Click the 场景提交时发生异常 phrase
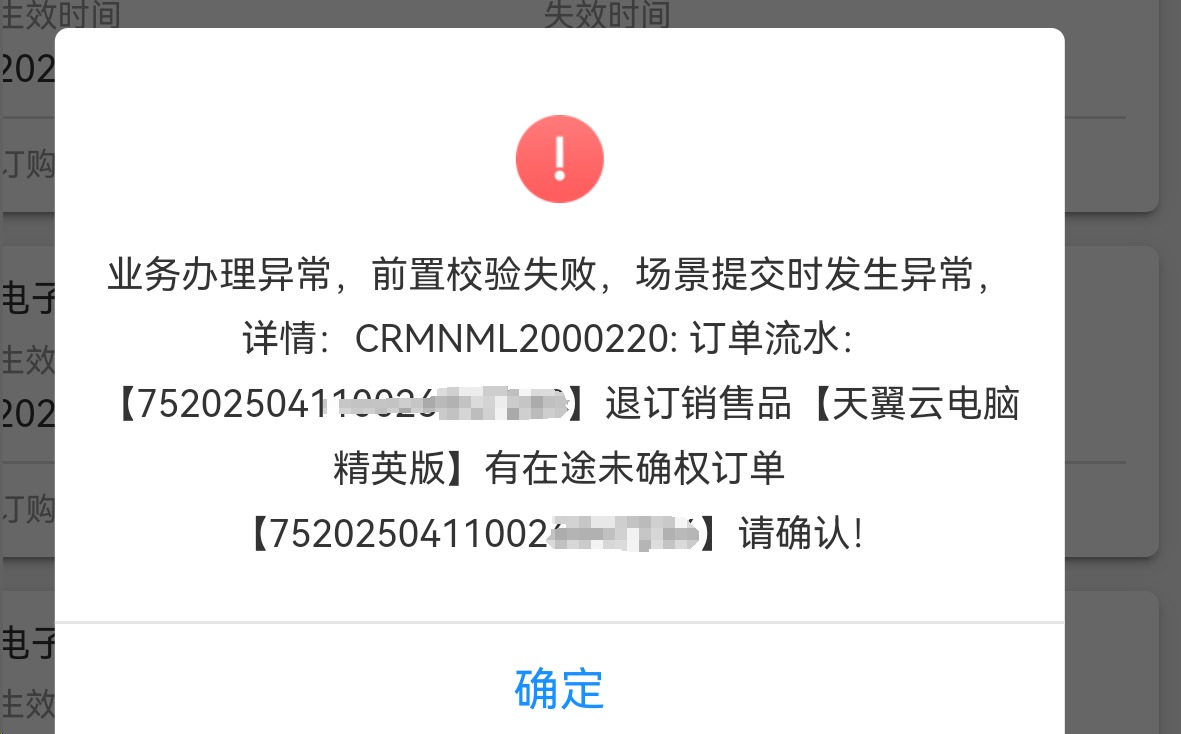The width and height of the screenshot is (1181, 734). (x=805, y=274)
